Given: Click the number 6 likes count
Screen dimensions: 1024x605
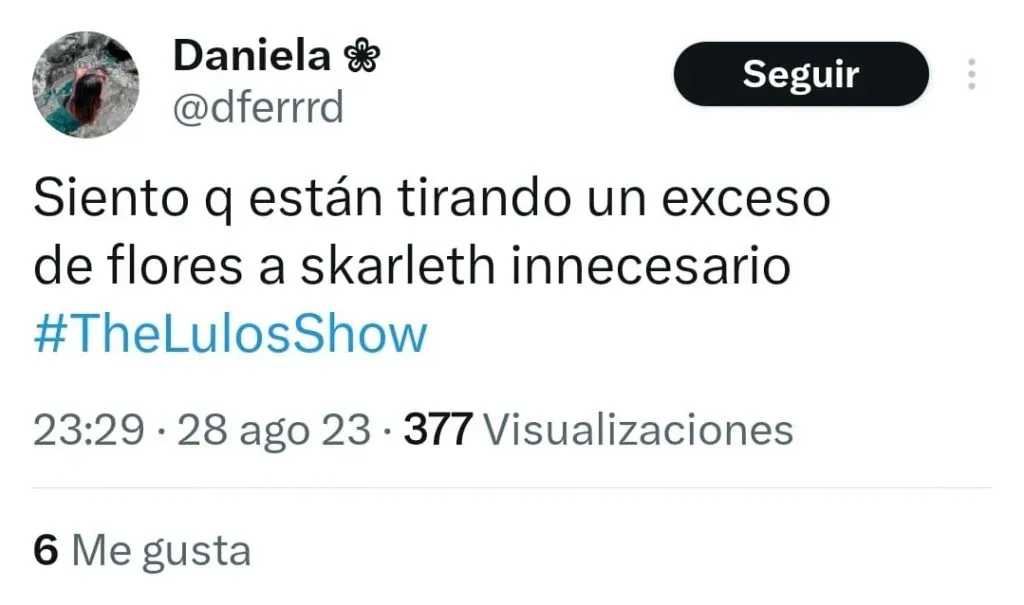Looking at the screenshot, I should [46, 550].
